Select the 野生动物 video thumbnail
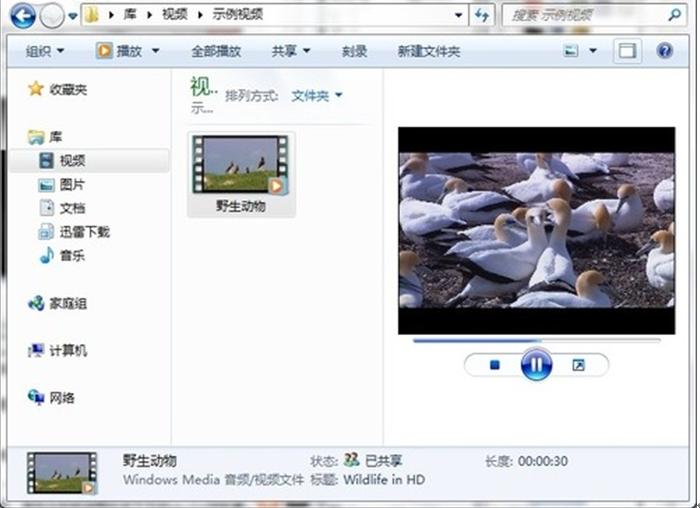This screenshot has height=508, width=700. click(x=241, y=174)
